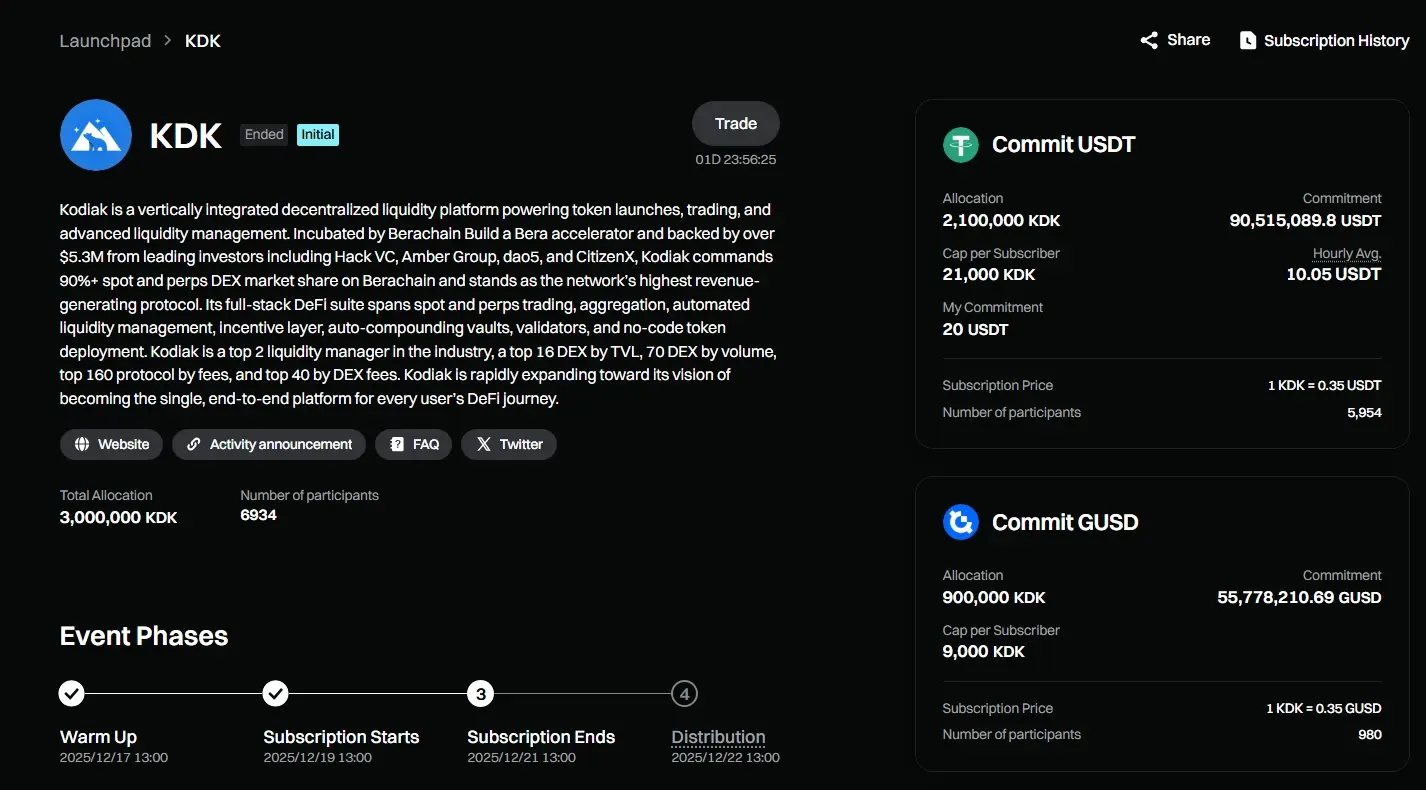Image resolution: width=1426 pixels, height=790 pixels.
Task: Go back to Launchpad via breadcrumb
Action: tap(105, 41)
